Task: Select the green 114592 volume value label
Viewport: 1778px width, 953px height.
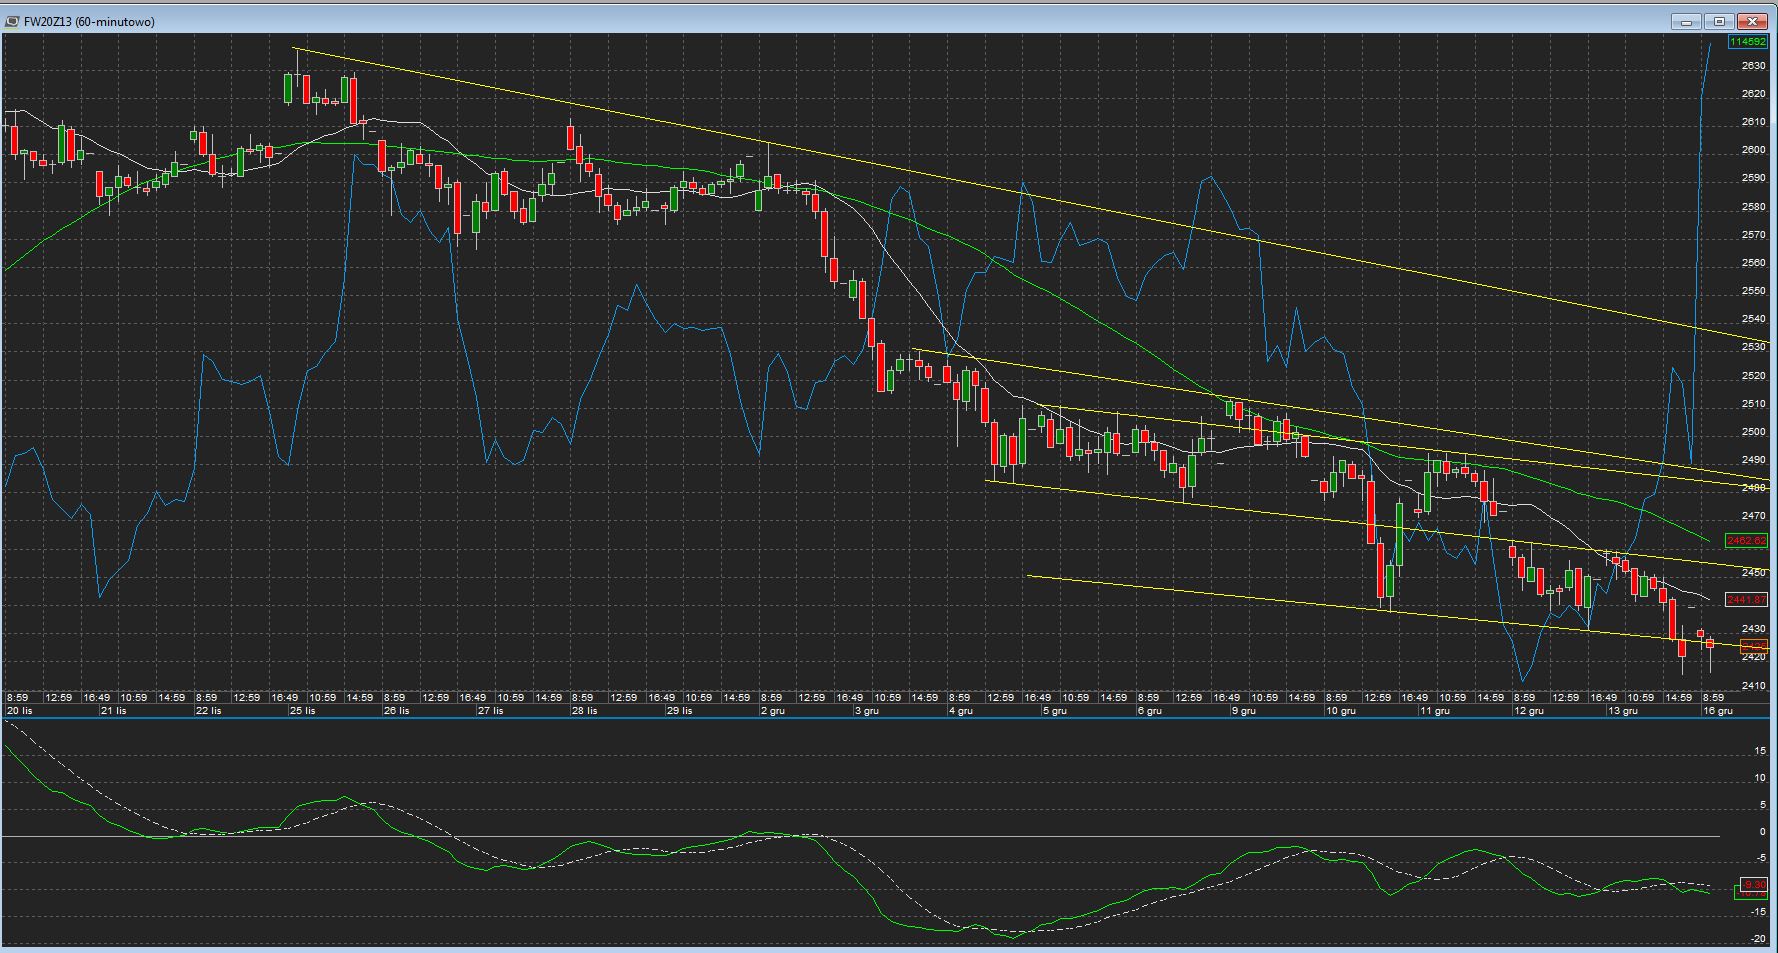Action: 1747,42
